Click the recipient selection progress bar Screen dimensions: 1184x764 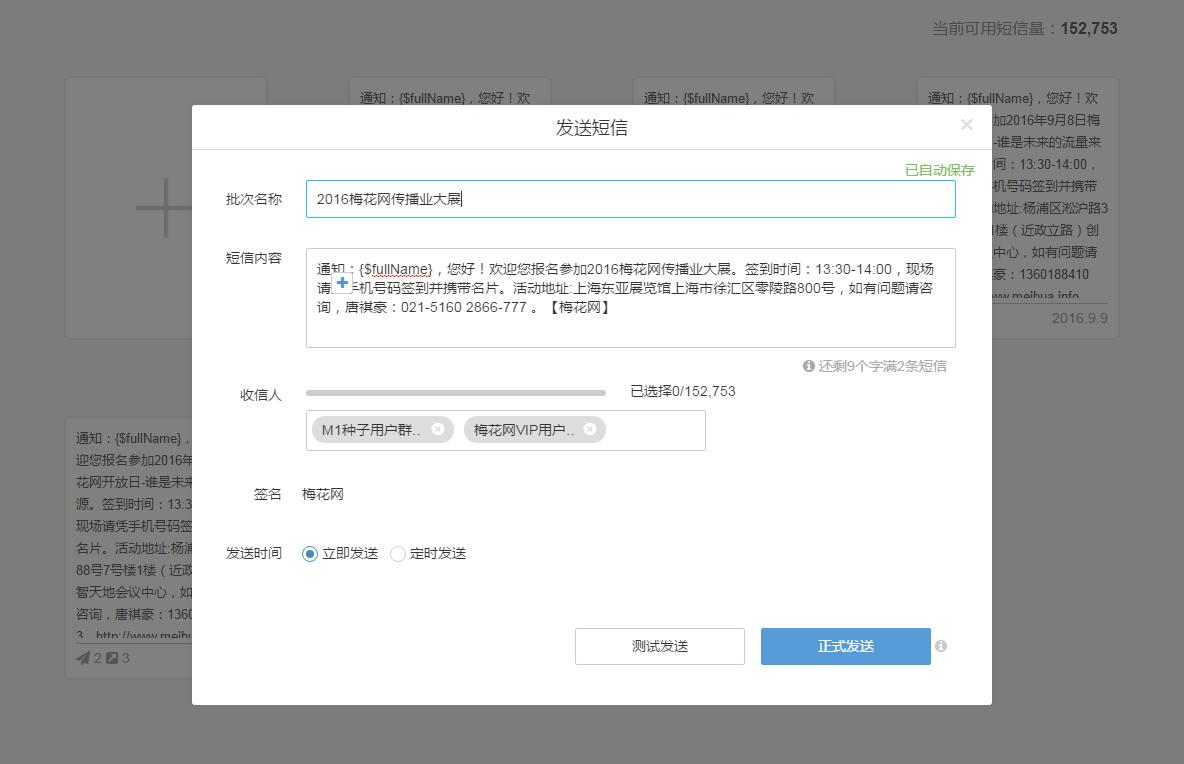point(455,393)
